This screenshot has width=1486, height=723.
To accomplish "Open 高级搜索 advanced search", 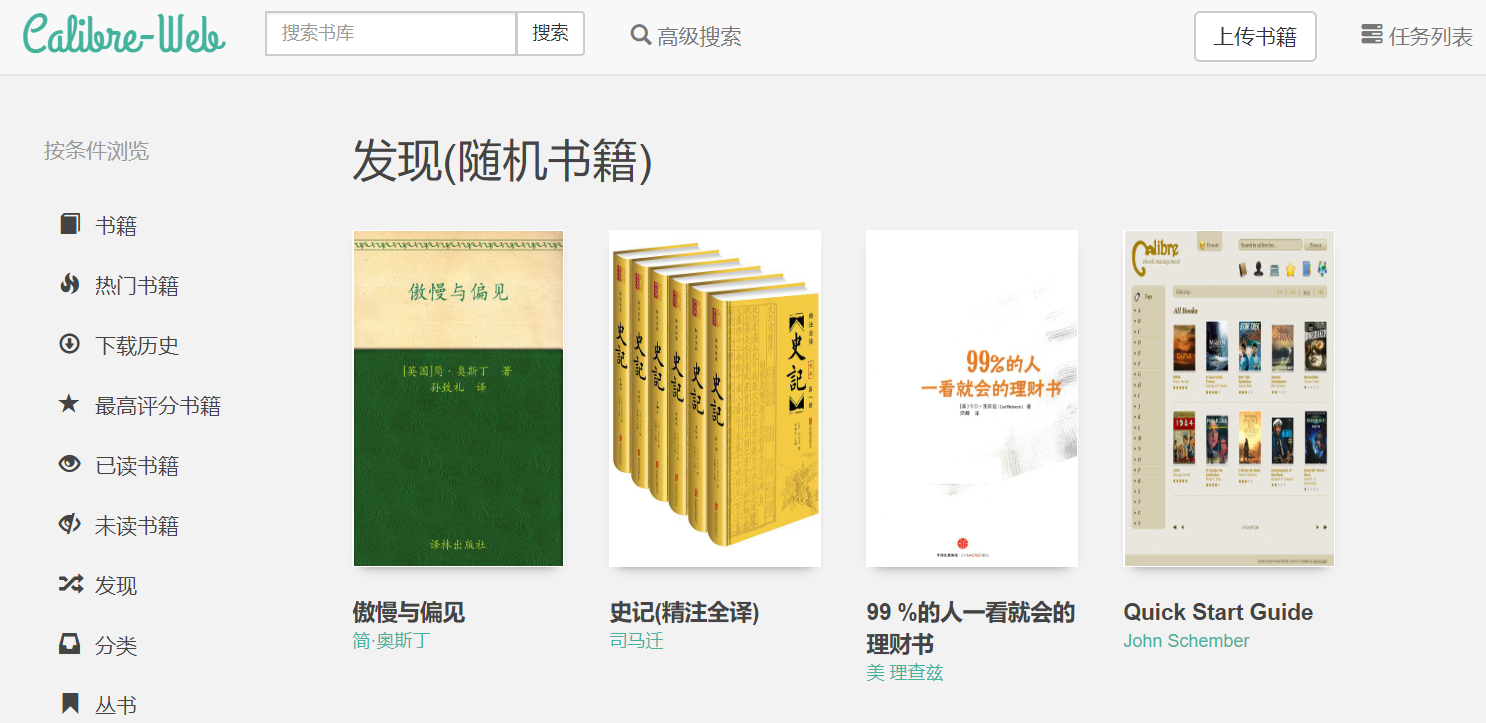I will coord(686,36).
